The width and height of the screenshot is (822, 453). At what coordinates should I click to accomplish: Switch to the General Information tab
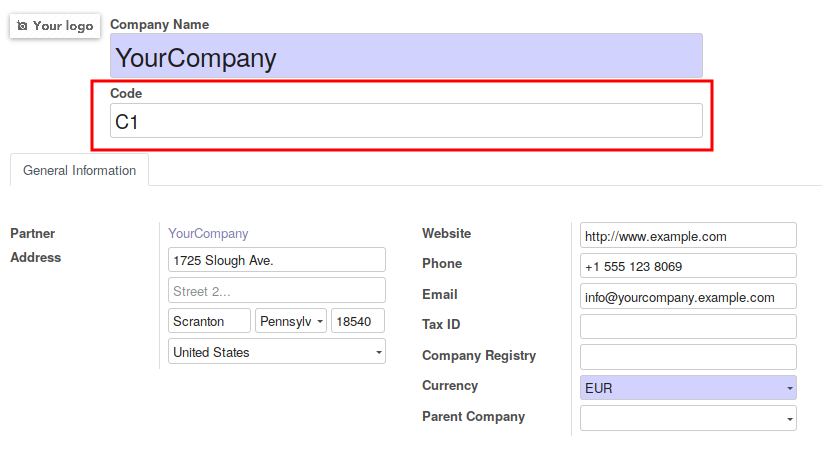79,170
